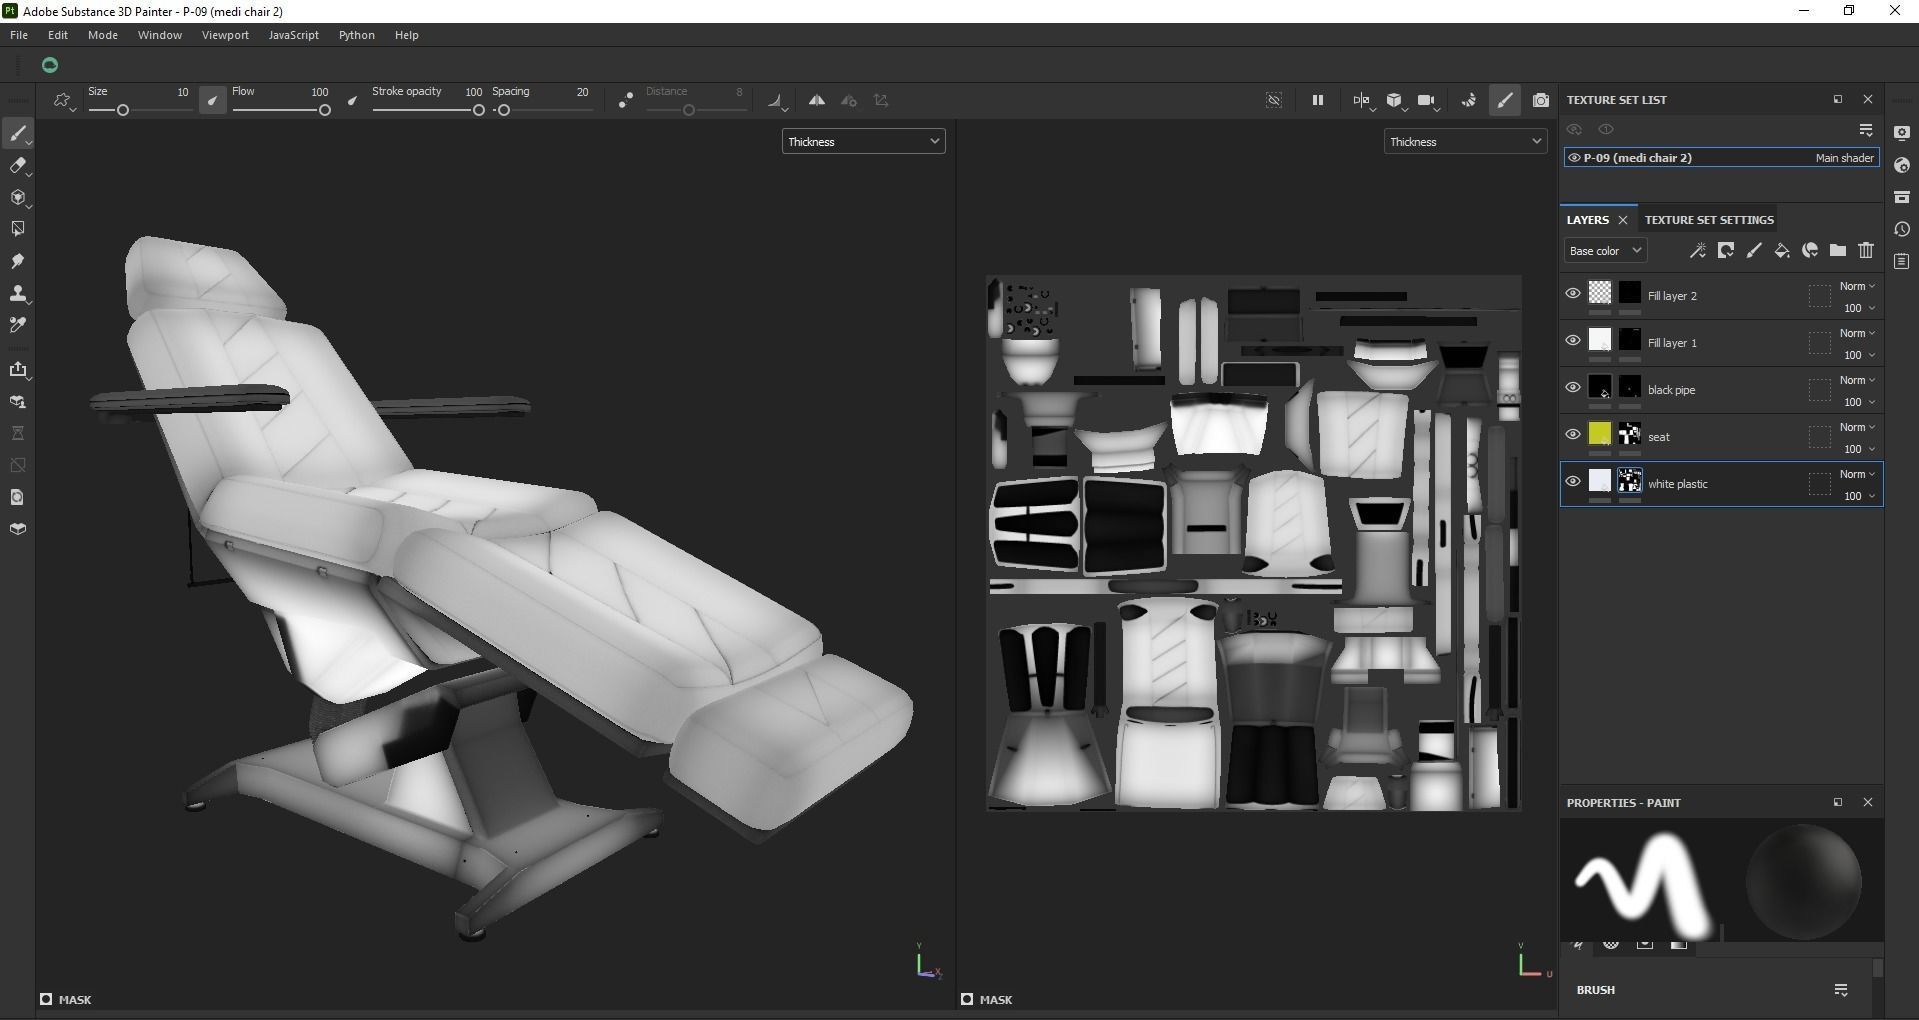1919x1020 pixels.
Task: Click the Iray render mode icon
Action: [x=1469, y=100]
